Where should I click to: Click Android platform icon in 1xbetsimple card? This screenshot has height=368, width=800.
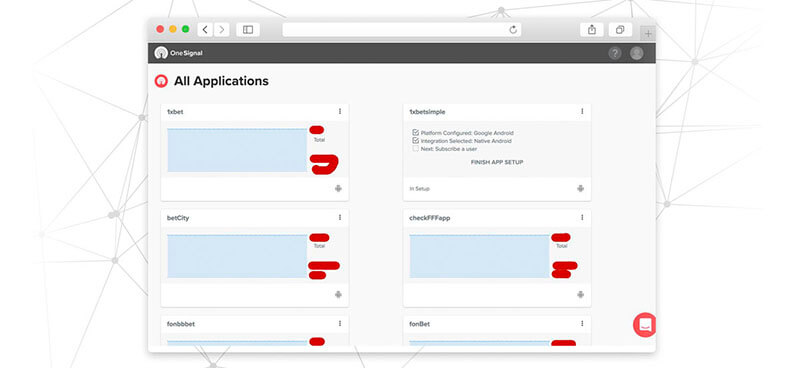[580, 188]
